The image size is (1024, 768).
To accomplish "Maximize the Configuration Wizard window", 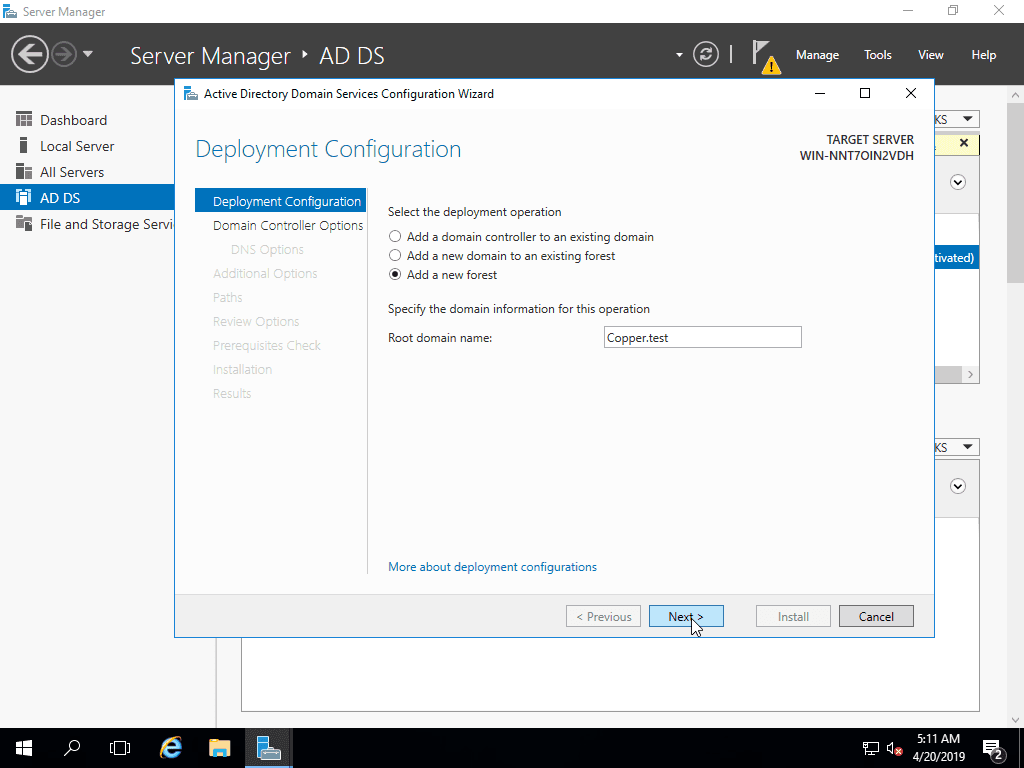I will point(865,93).
